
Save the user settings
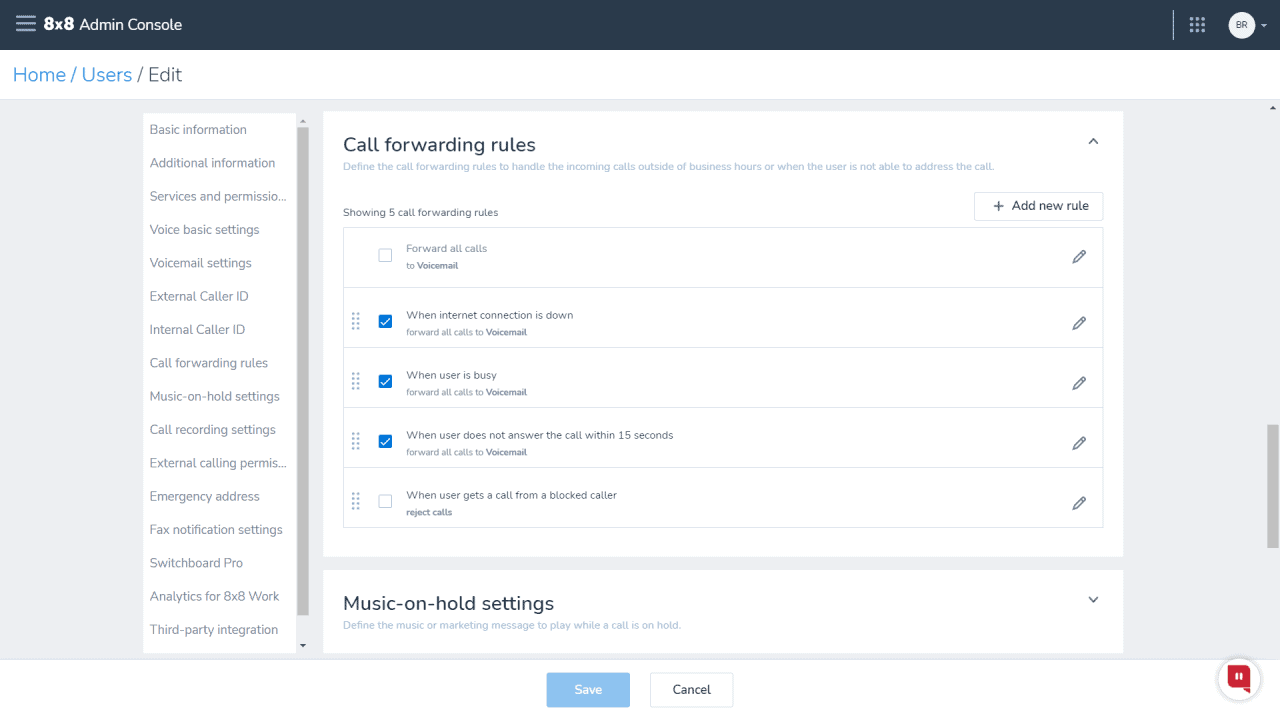[x=588, y=689]
